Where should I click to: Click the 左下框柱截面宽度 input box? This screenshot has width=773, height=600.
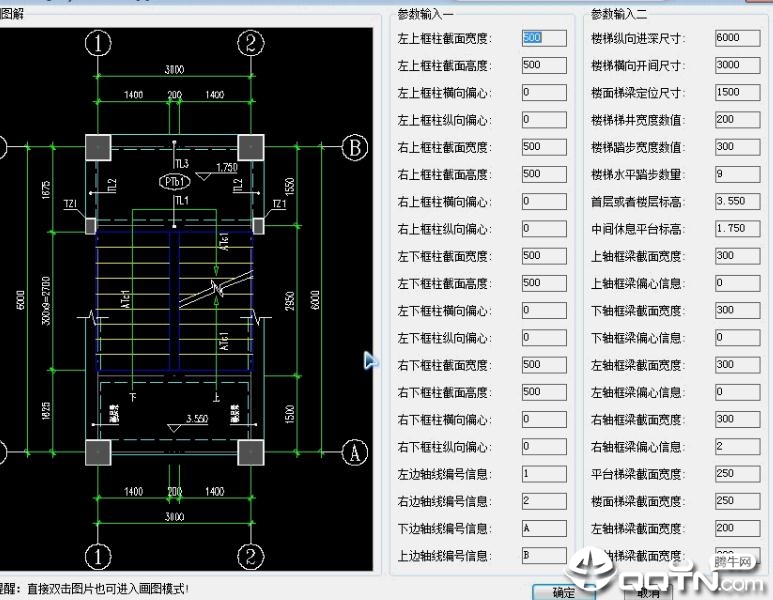click(x=543, y=256)
